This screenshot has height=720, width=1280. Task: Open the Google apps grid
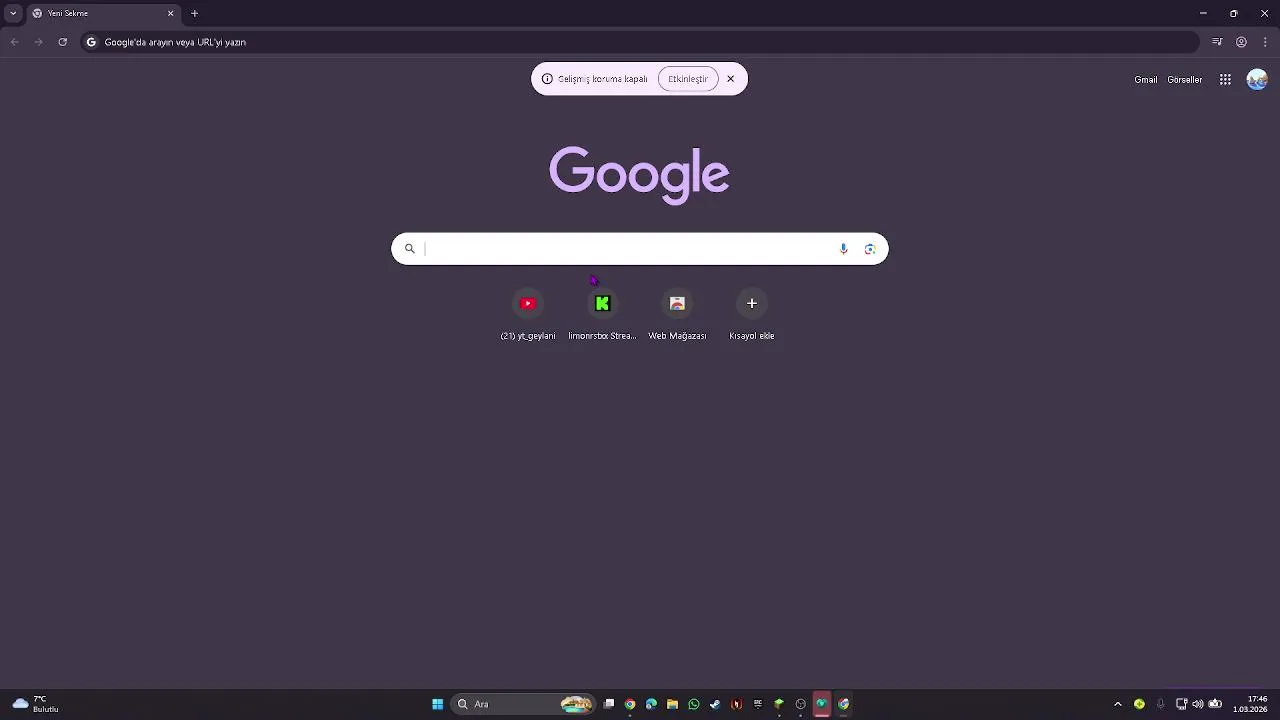click(1225, 80)
